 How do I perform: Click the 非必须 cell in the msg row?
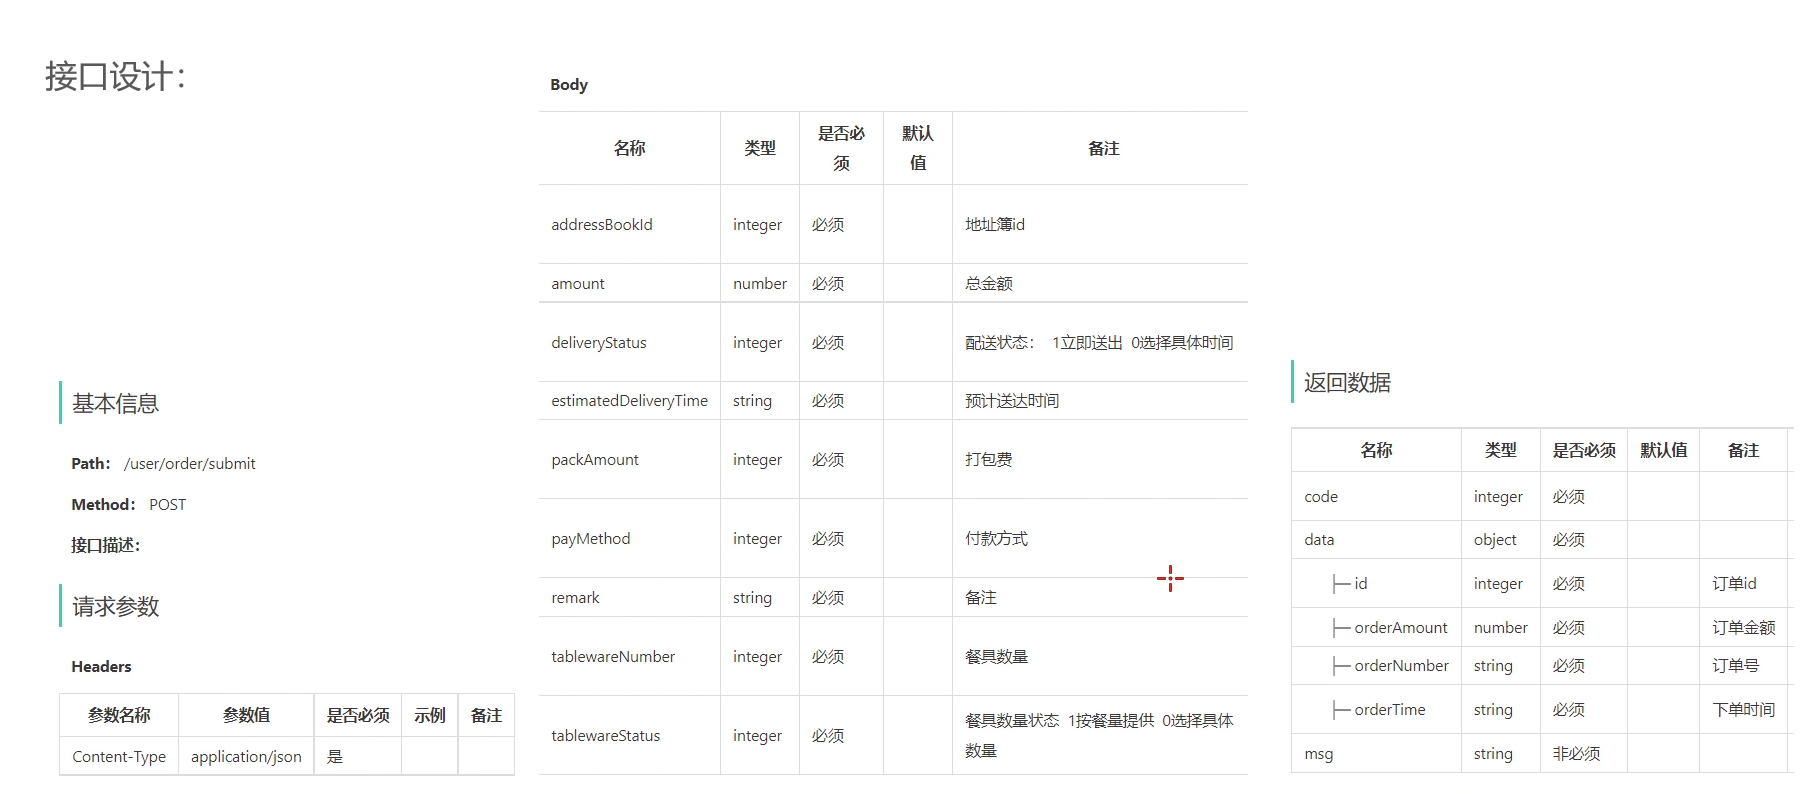coord(1576,753)
